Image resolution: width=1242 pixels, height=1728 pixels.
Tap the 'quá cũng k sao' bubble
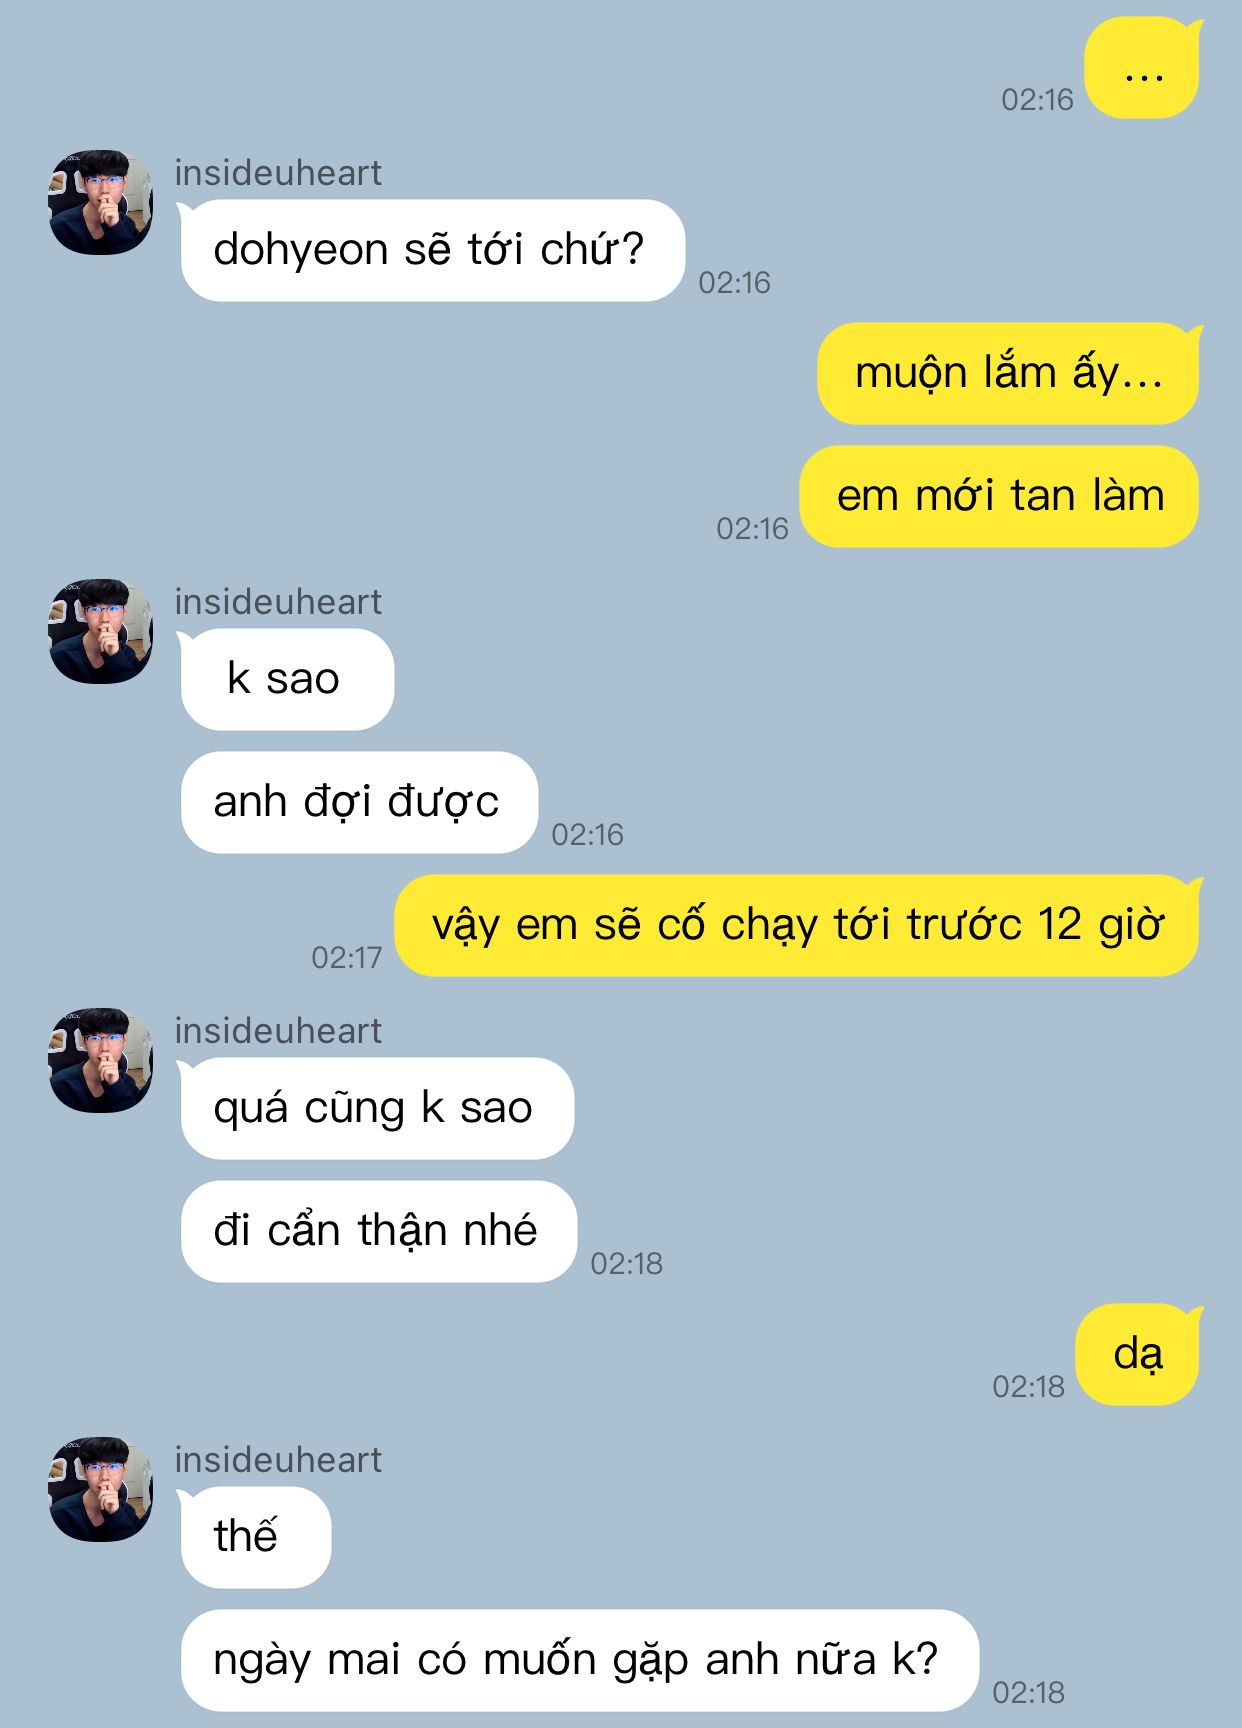(x=377, y=1108)
